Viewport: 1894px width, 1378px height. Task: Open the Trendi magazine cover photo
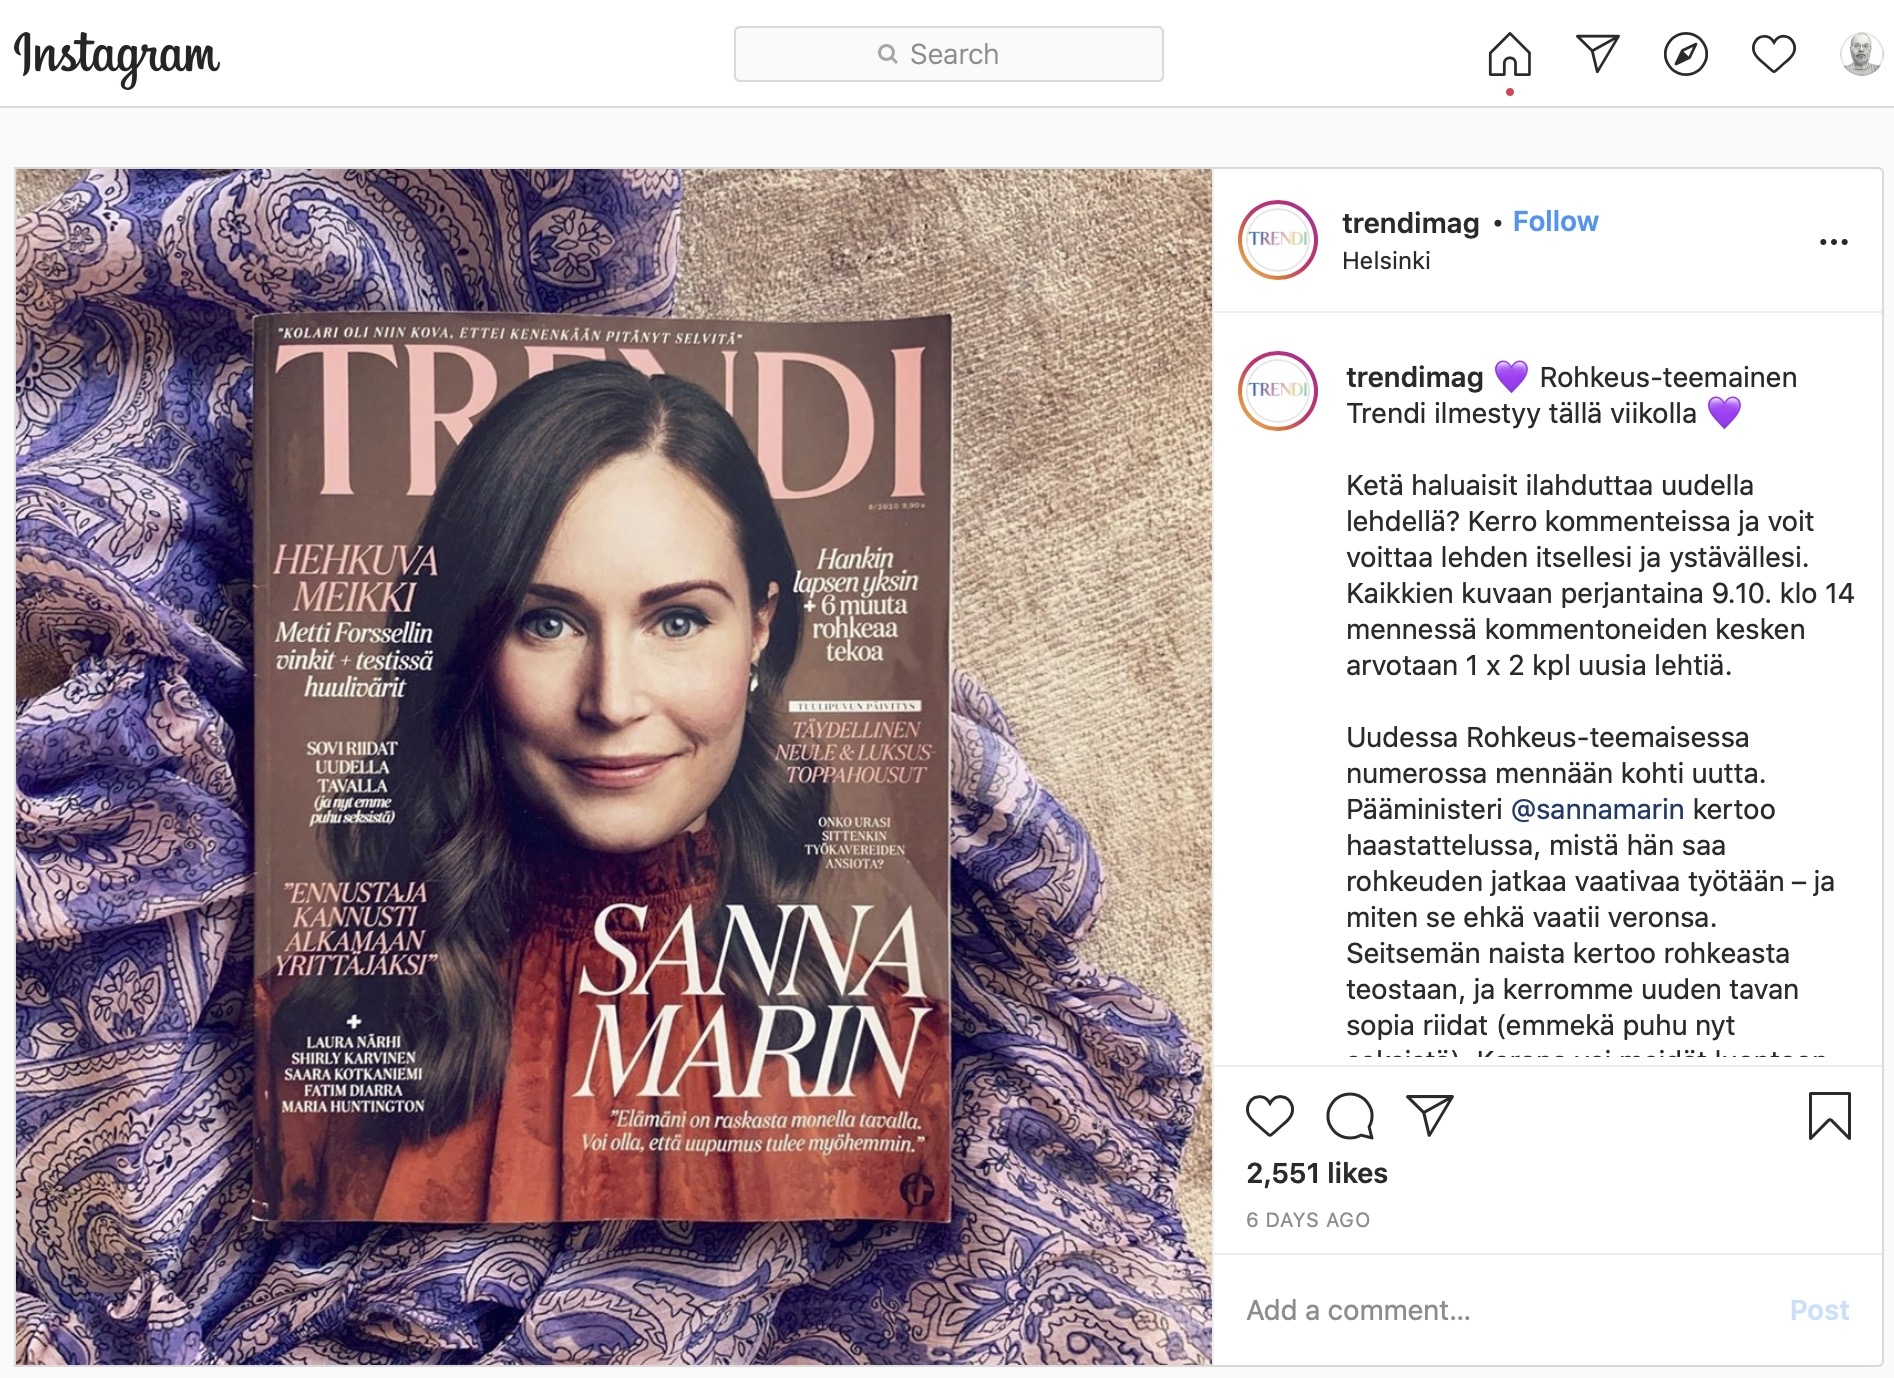tap(613, 766)
